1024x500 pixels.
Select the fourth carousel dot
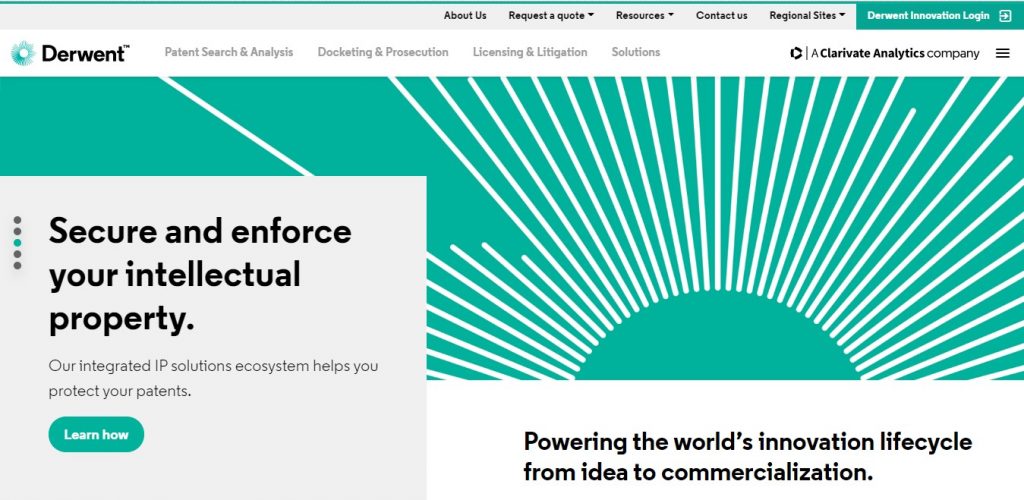tap(17, 254)
